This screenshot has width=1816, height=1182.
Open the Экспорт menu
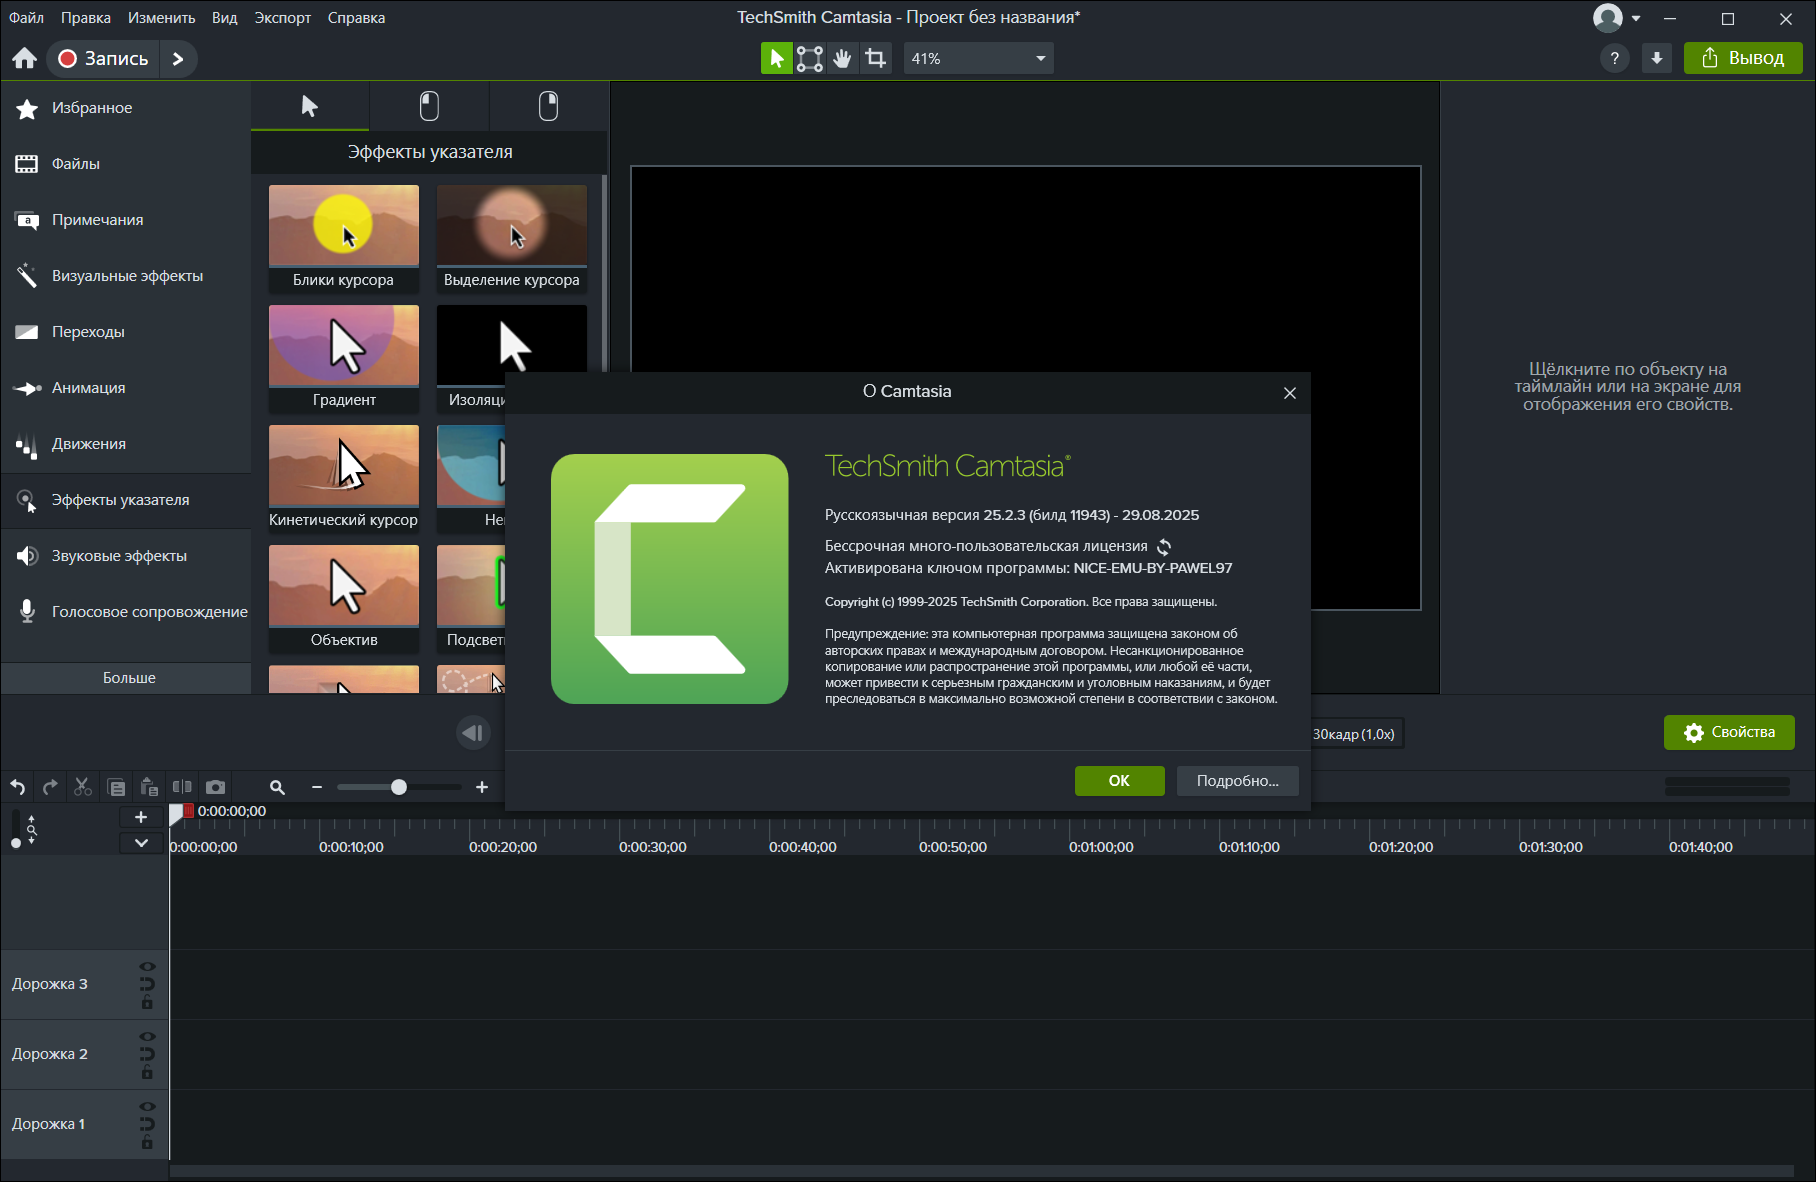(x=283, y=18)
